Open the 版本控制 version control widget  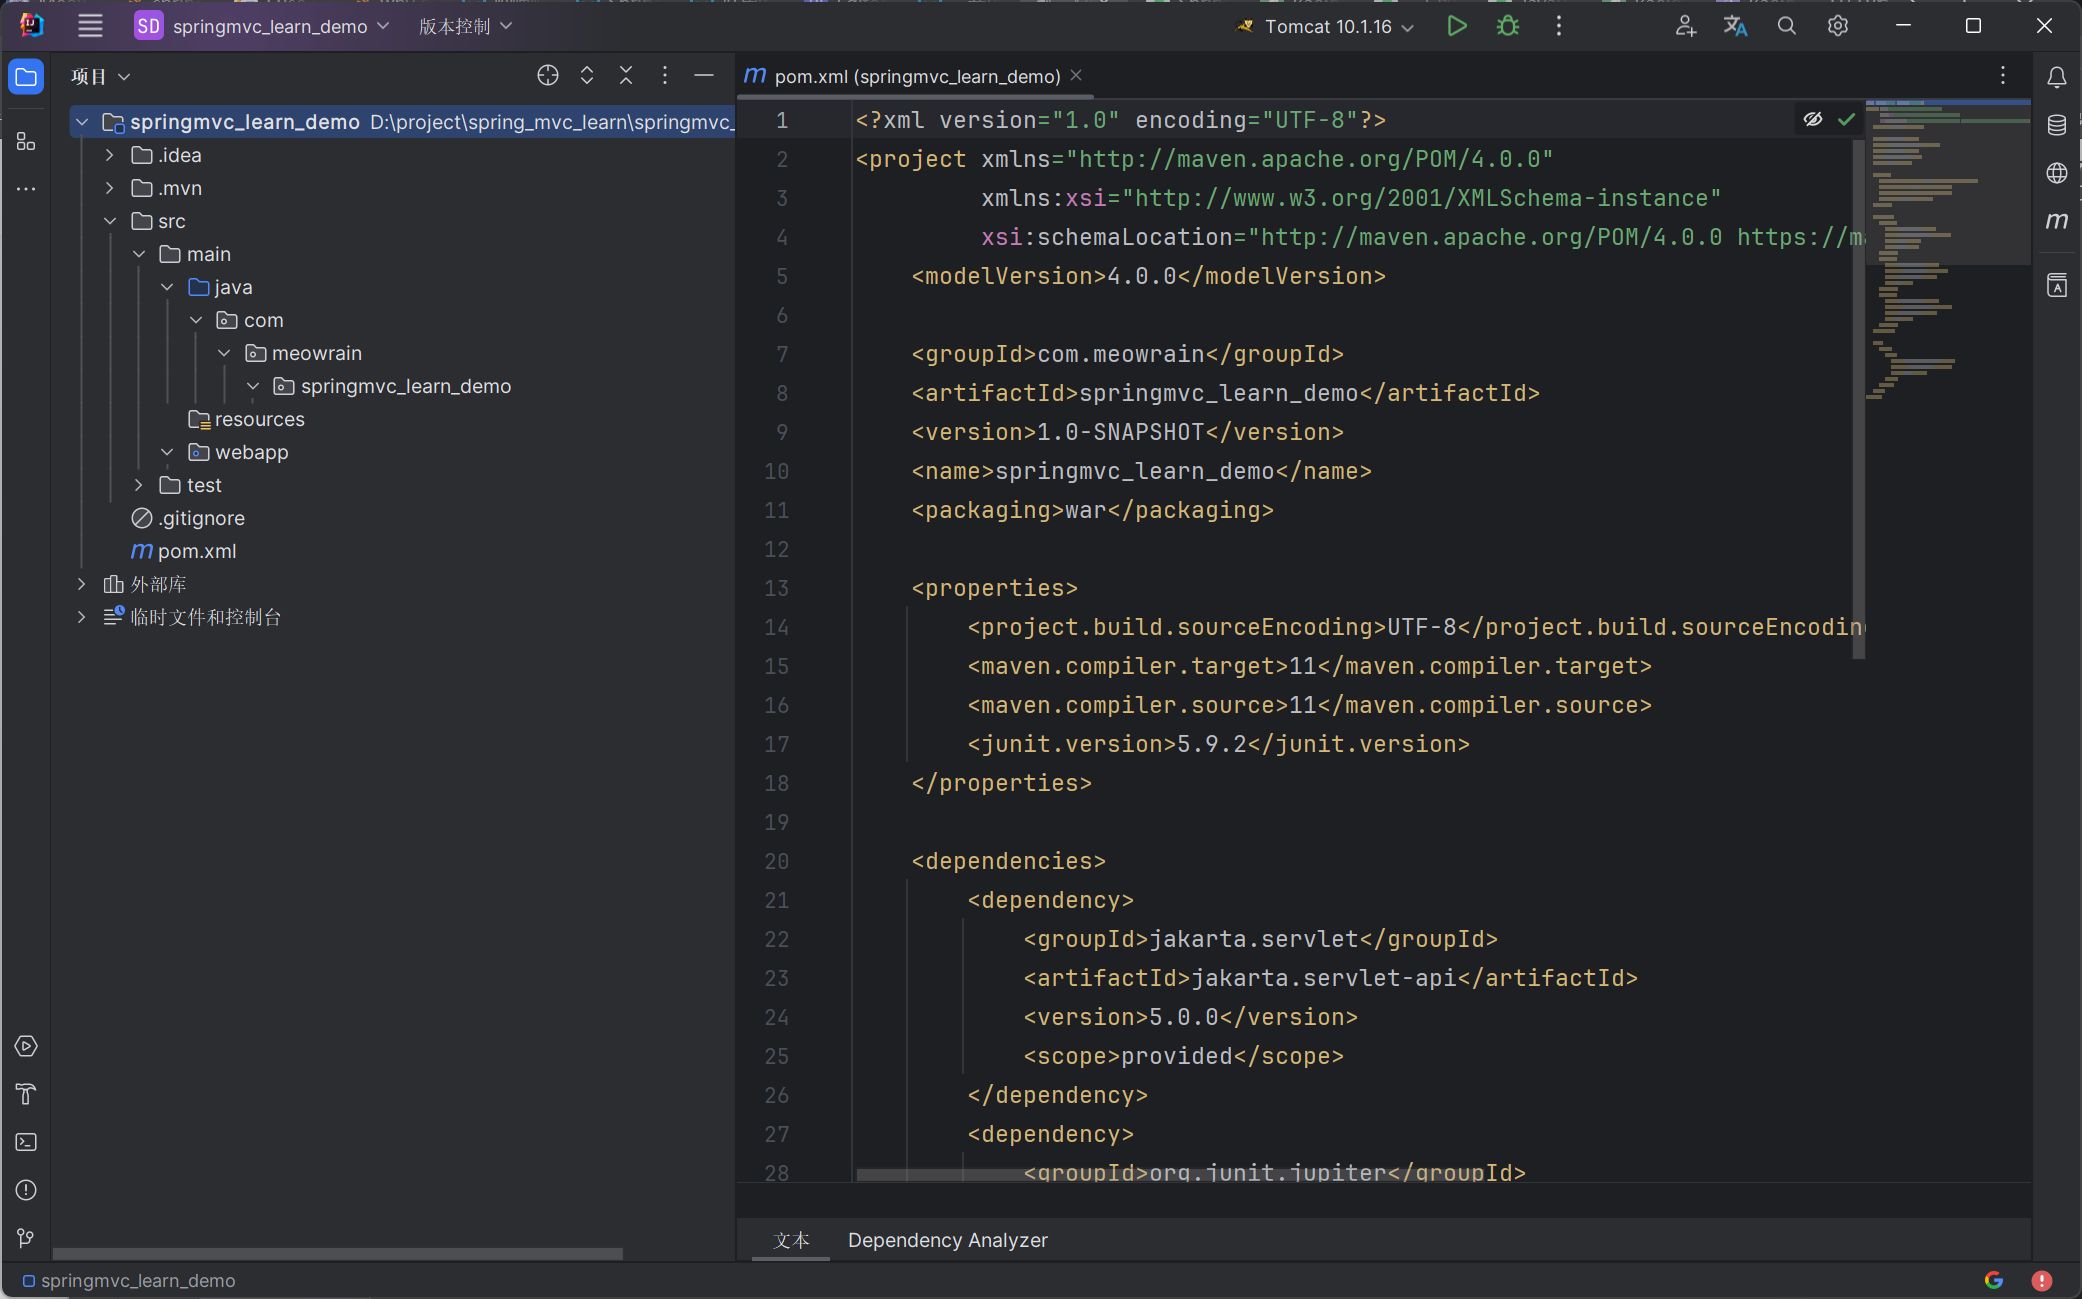[x=465, y=27]
